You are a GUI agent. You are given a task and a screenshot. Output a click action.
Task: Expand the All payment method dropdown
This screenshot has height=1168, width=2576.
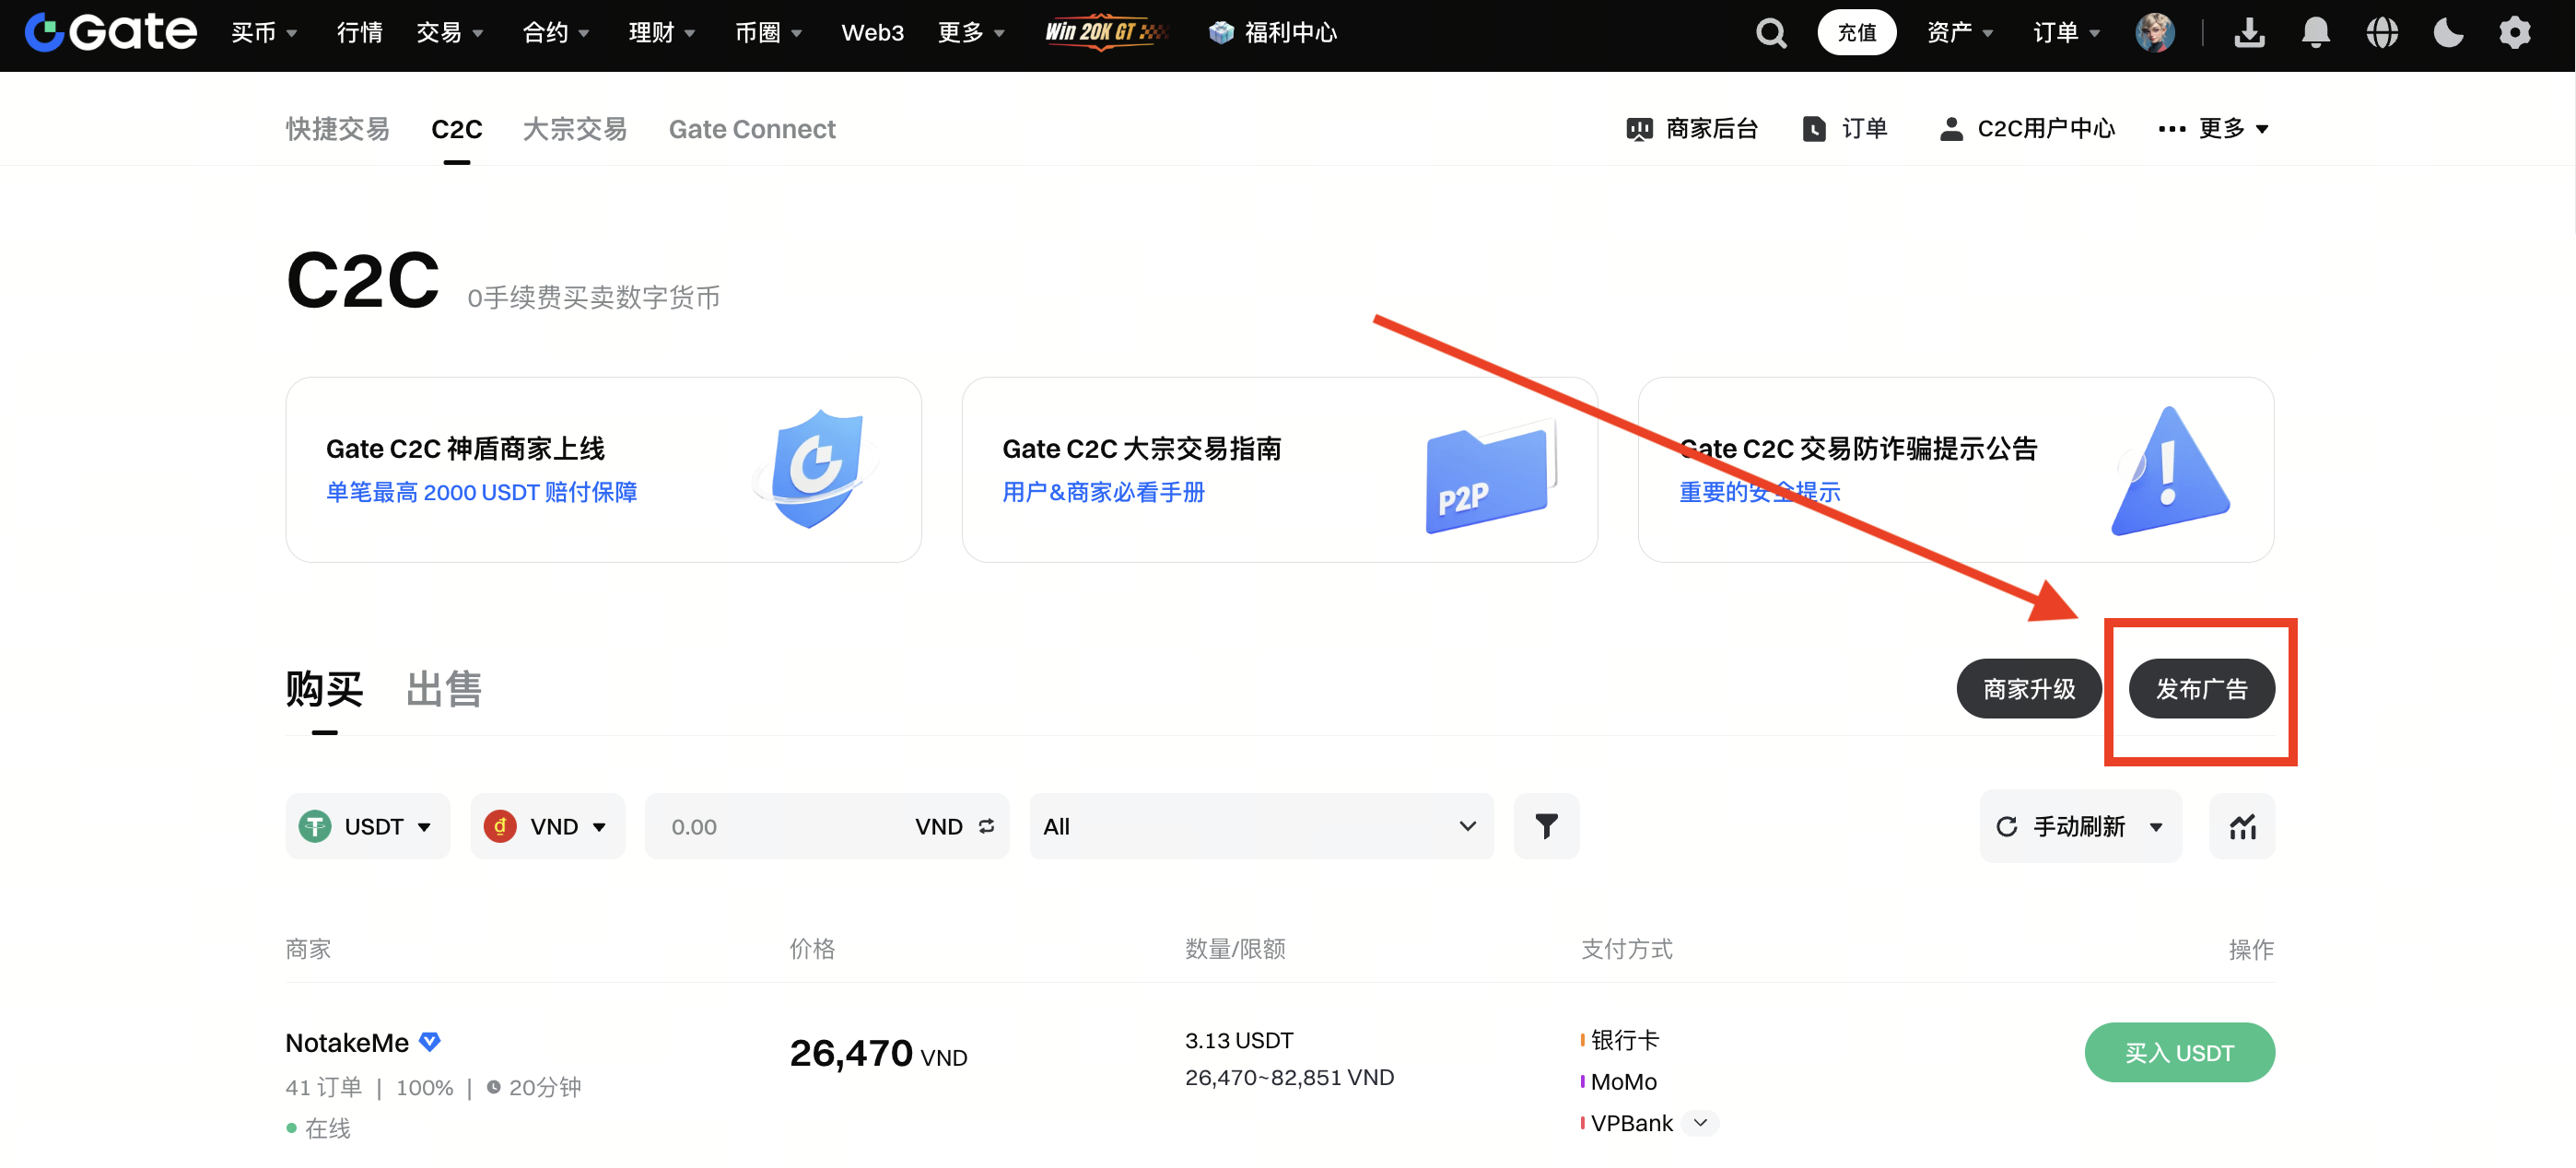1260,826
